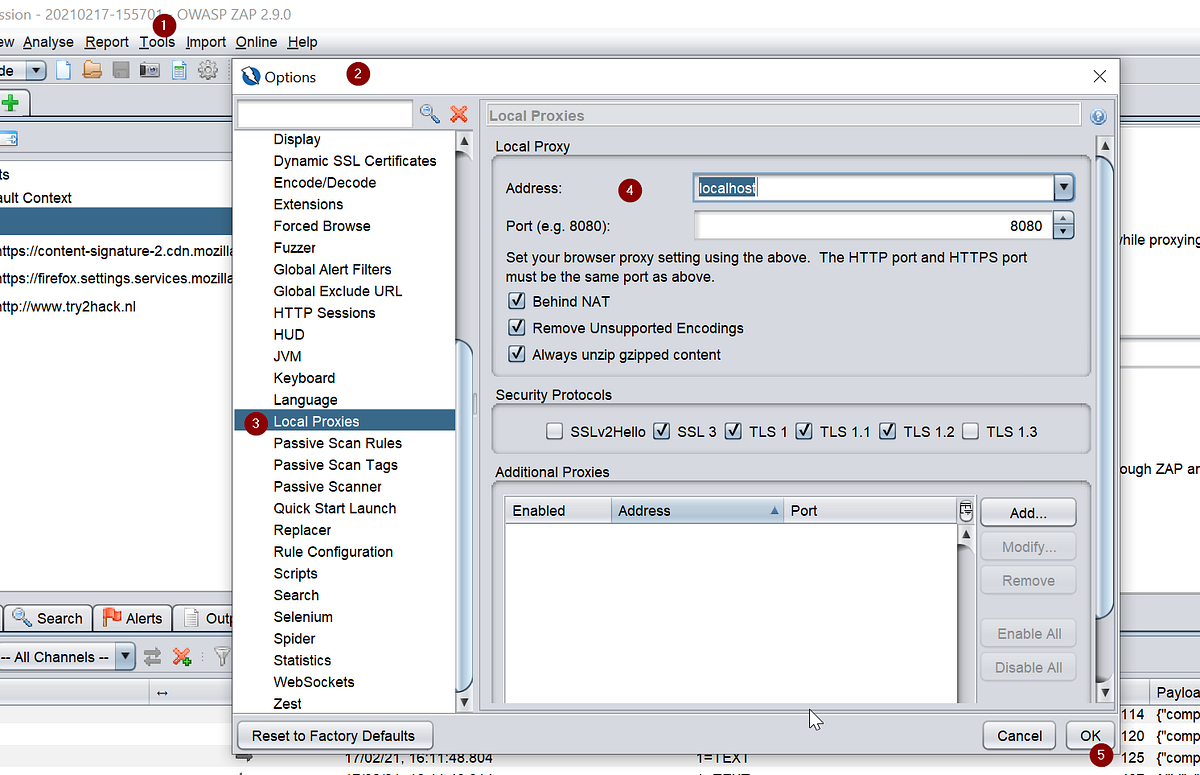Open the ZAP mode dropdown at top left
Viewport: 1200px width, 775px height.
pos(36,70)
